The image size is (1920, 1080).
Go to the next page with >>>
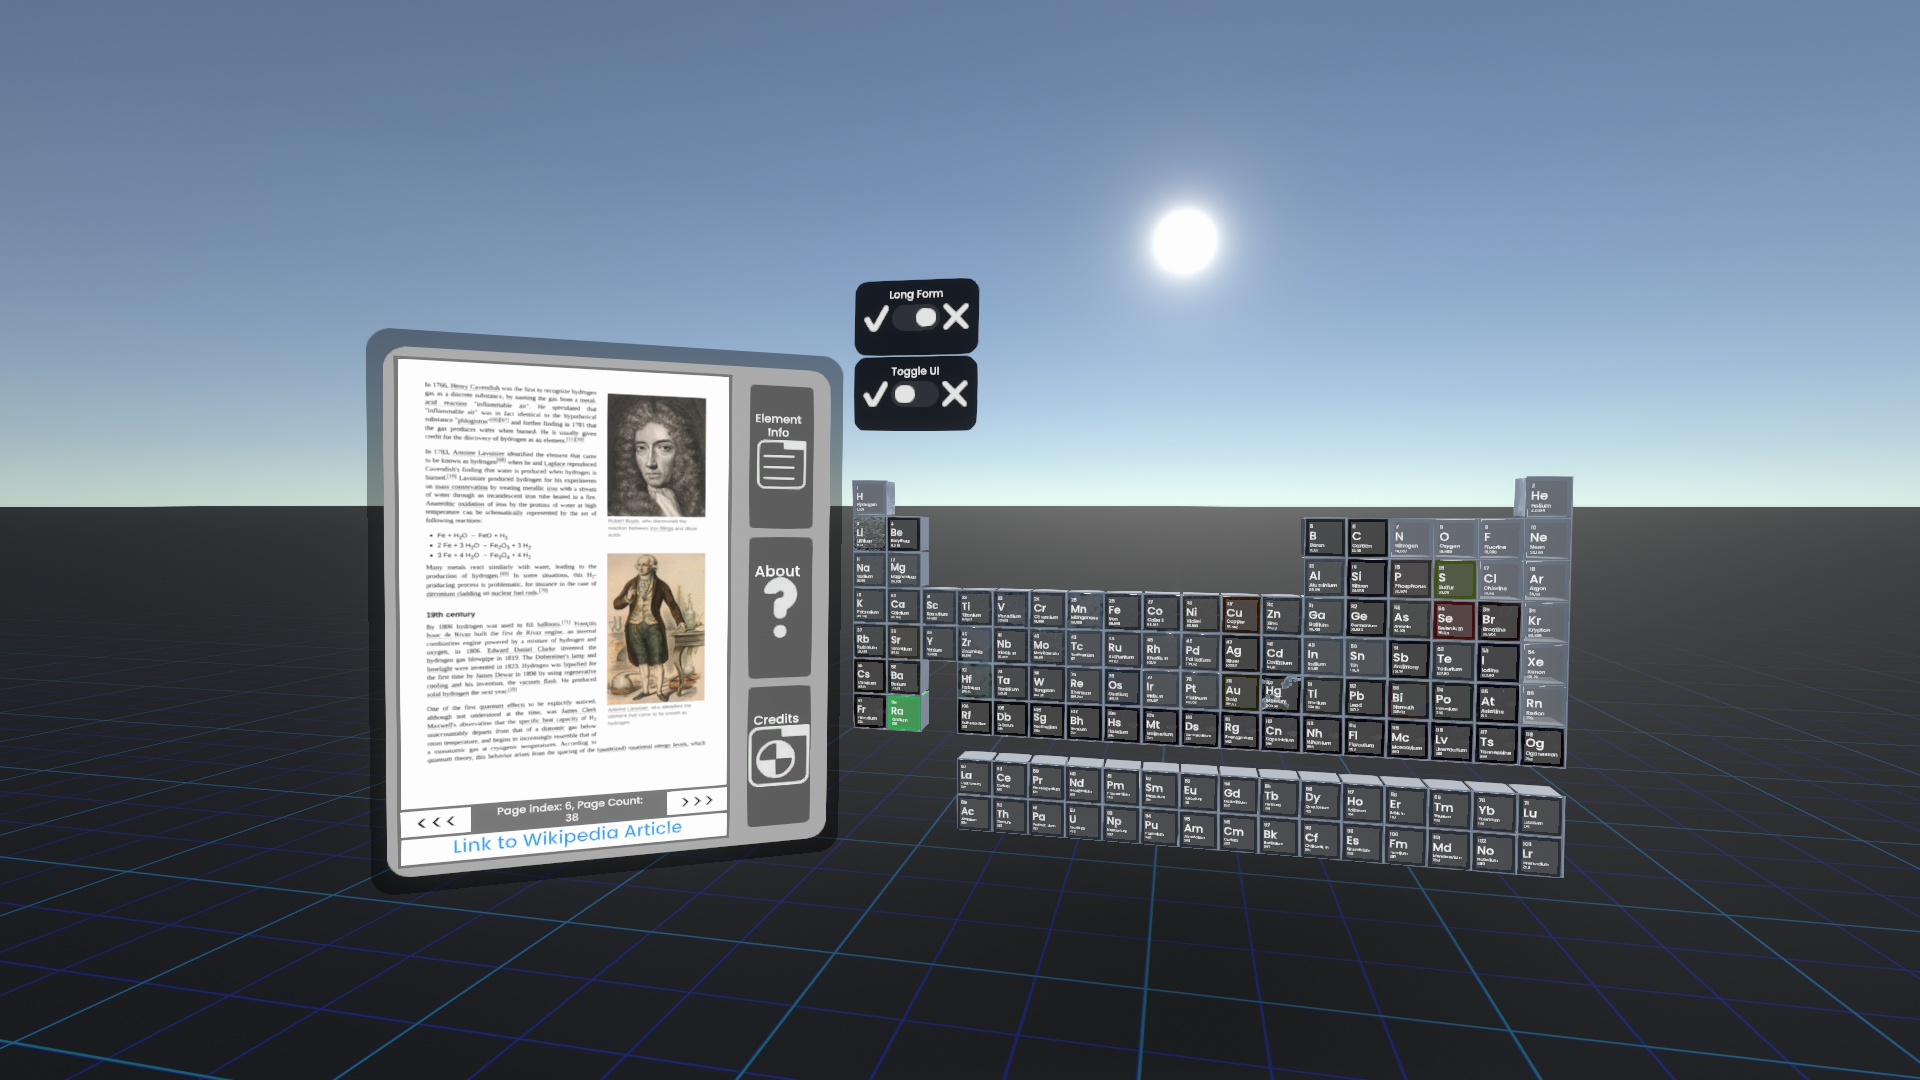click(x=696, y=801)
